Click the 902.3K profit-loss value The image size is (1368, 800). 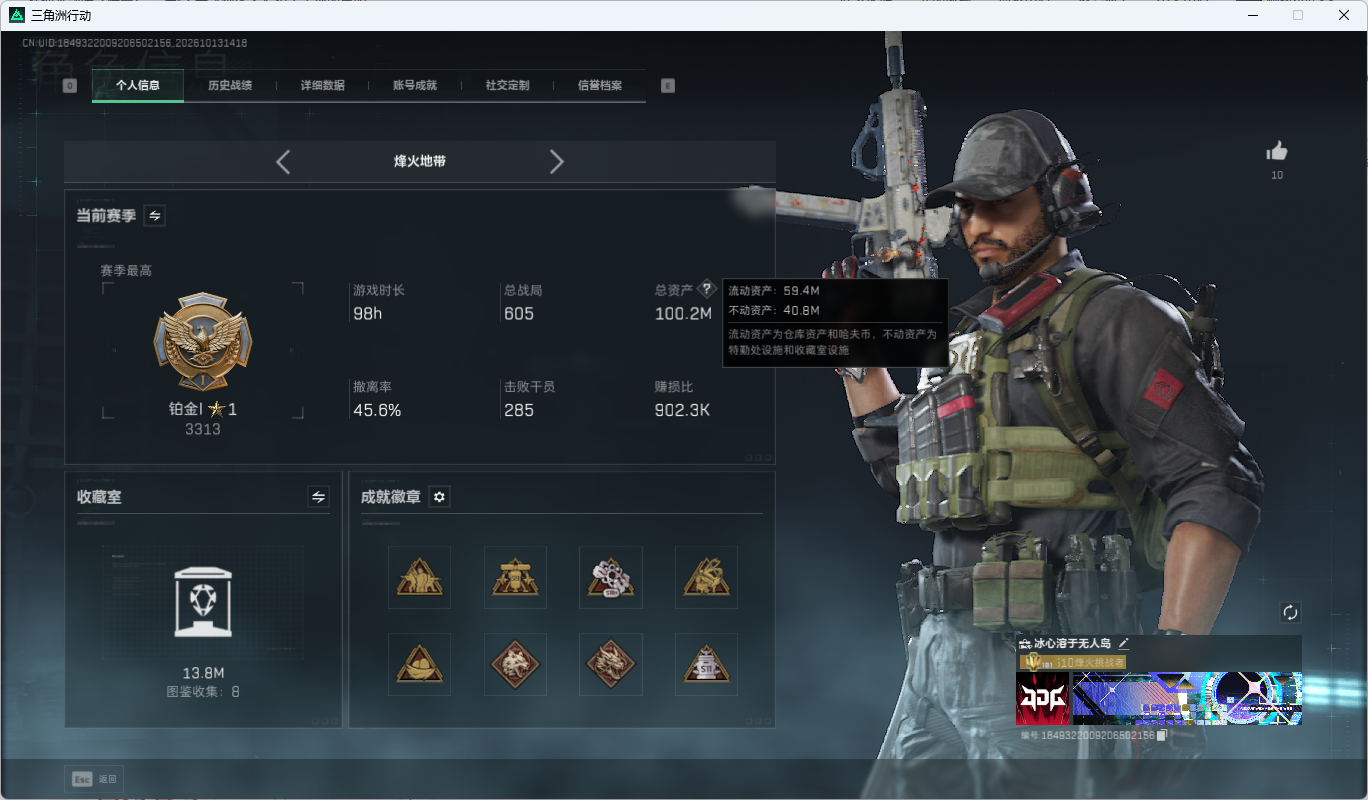[x=682, y=411]
